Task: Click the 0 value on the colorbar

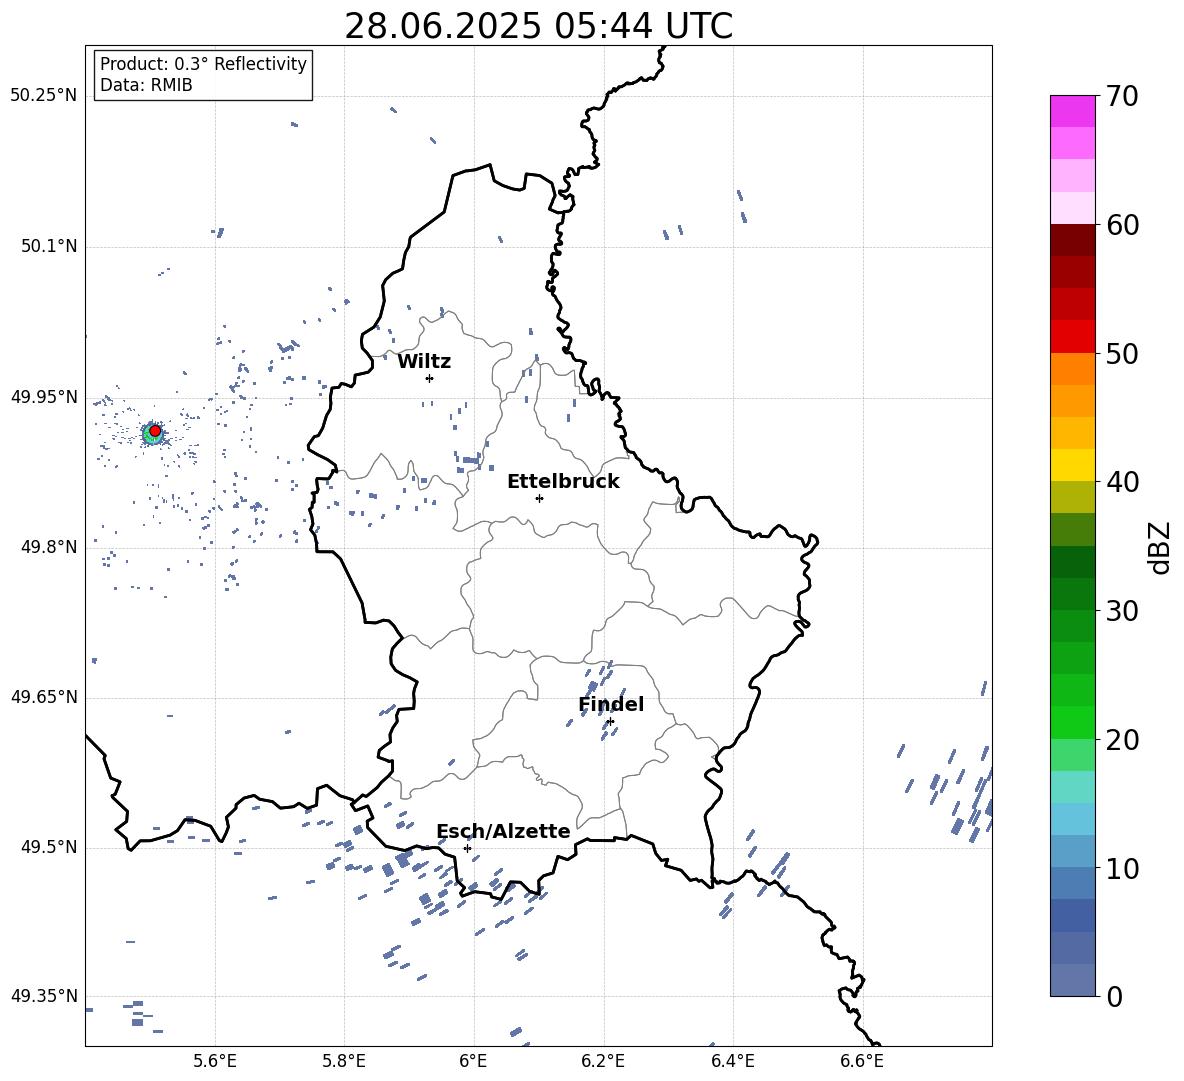Action: point(1114,996)
